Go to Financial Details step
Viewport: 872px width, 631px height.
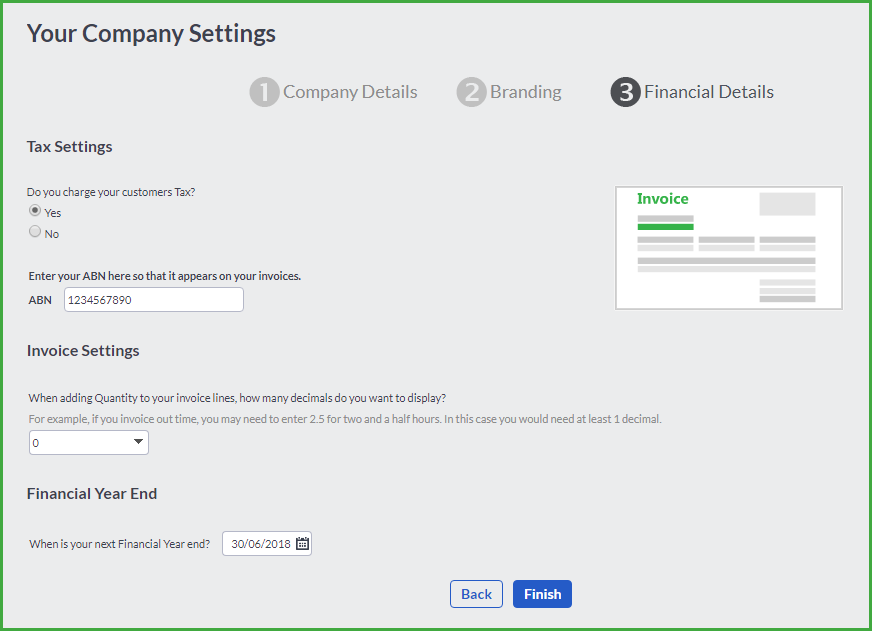[x=708, y=92]
